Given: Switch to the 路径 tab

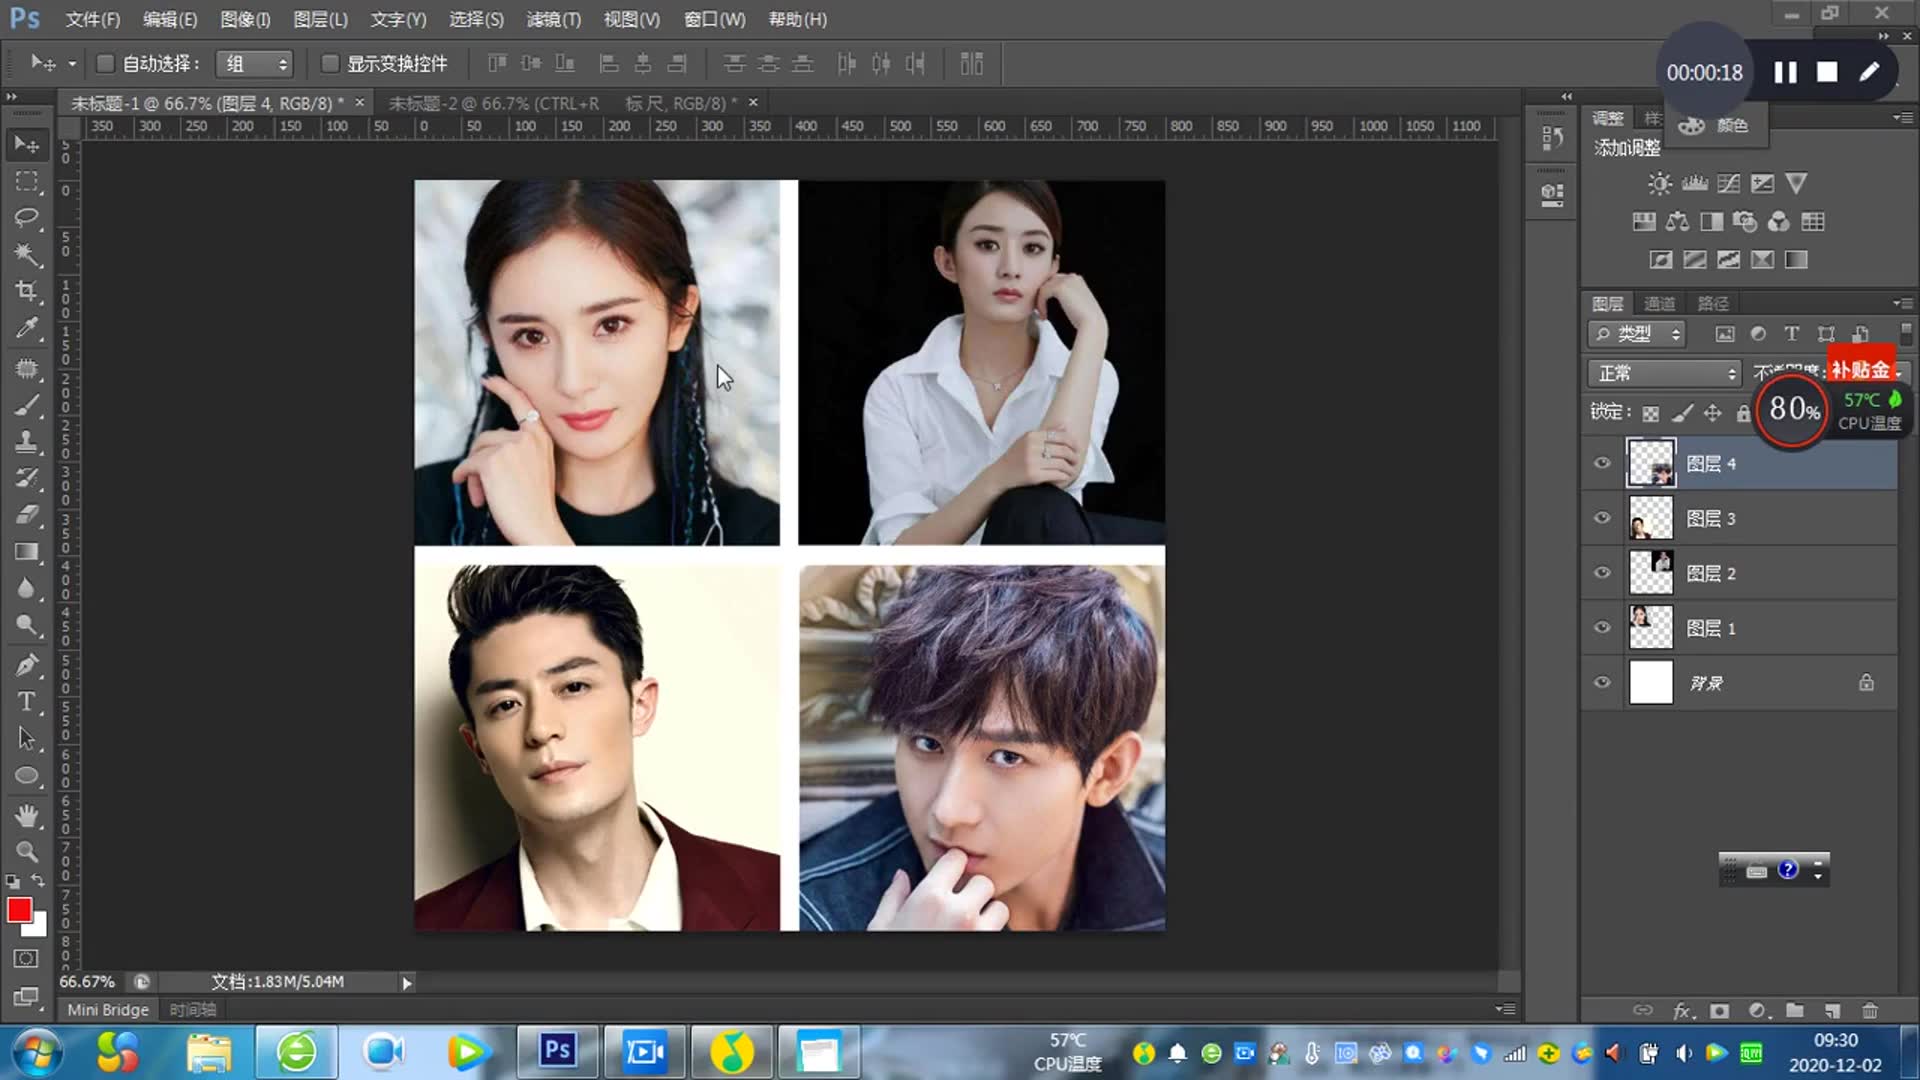Looking at the screenshot, I should point(1712,303).
